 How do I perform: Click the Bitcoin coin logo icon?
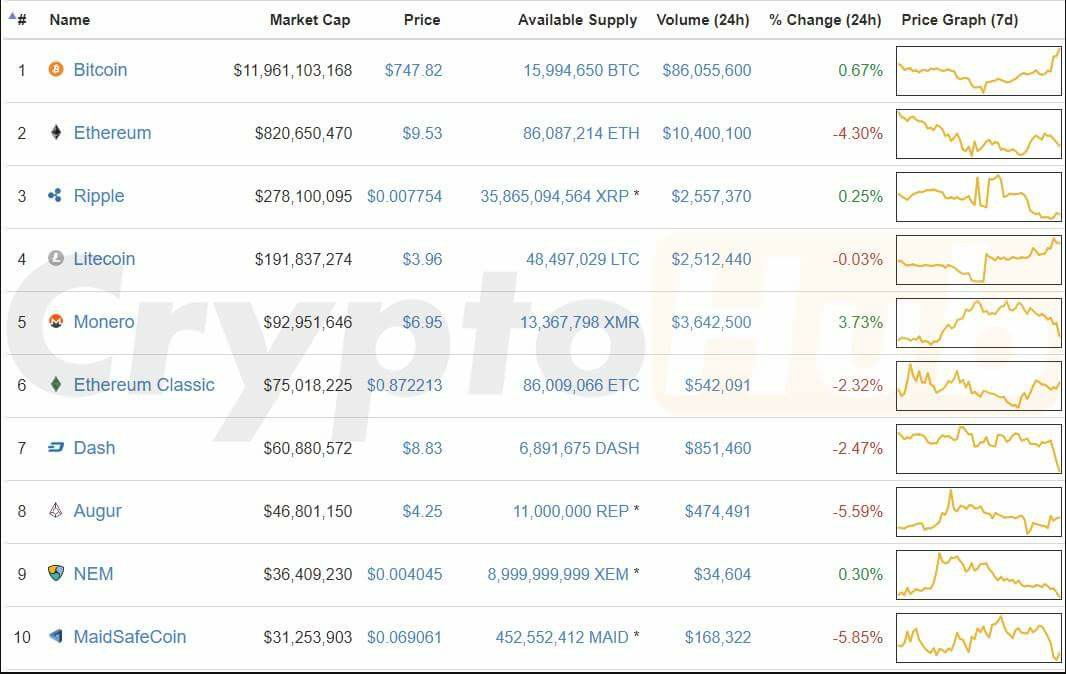pos(56,69)
